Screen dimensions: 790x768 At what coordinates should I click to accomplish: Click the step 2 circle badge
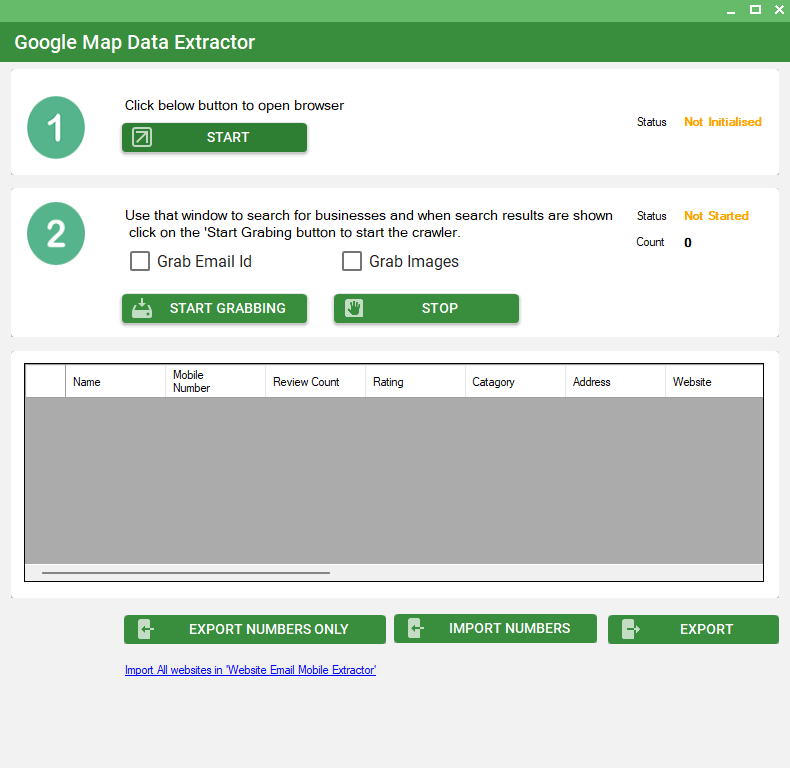tap(56, 234)
